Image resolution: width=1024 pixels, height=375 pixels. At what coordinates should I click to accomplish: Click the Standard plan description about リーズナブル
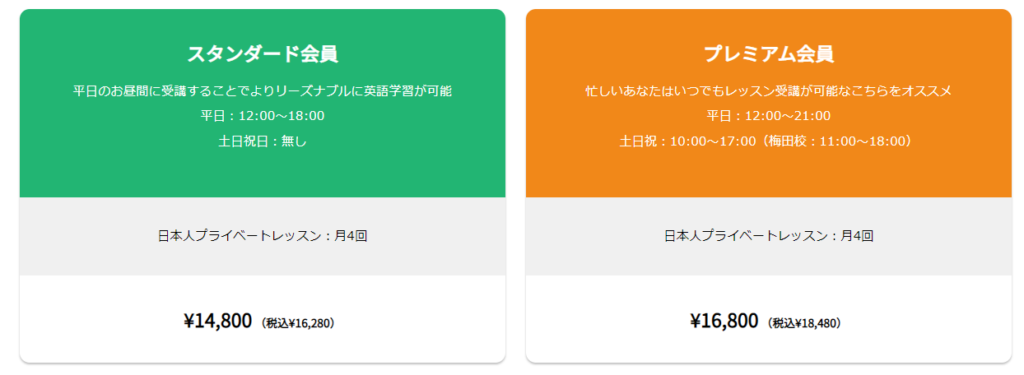(x=263, y=91)
